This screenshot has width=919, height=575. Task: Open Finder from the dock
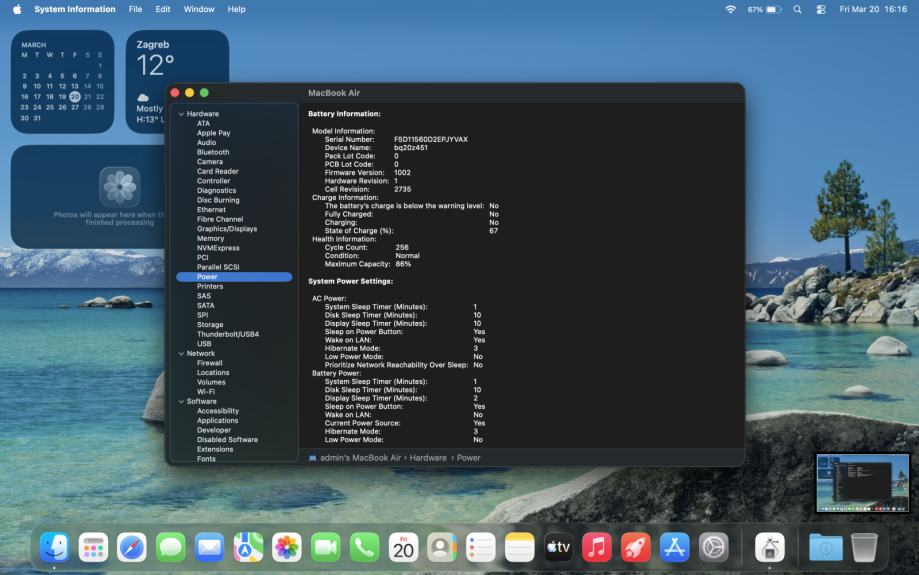point(54,547)
